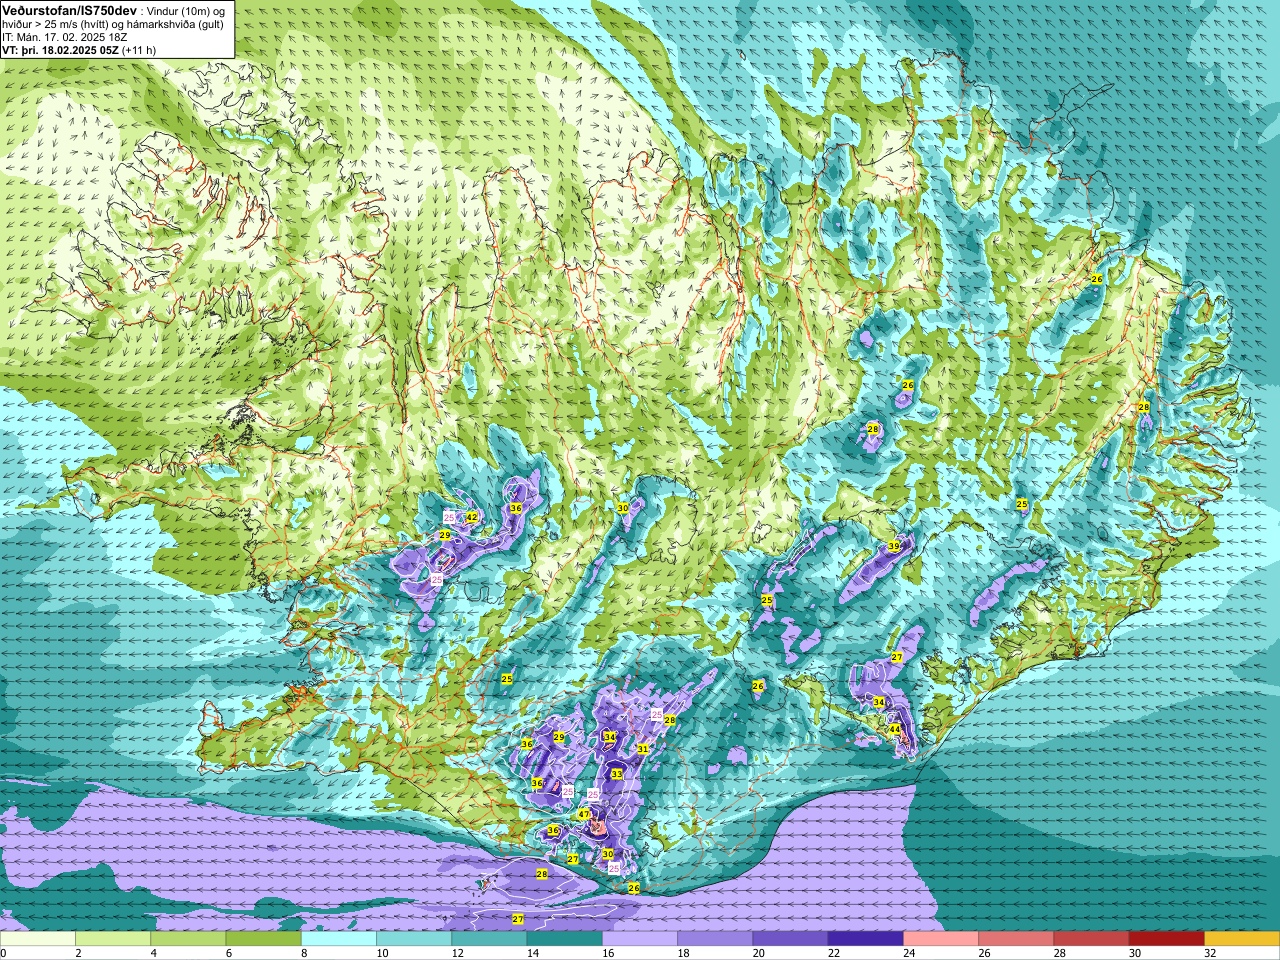Viewport: 1280px width, 960px height.
Task: Click the 8–10 m/s light cyan legend swatch
Action: point(339,939)
